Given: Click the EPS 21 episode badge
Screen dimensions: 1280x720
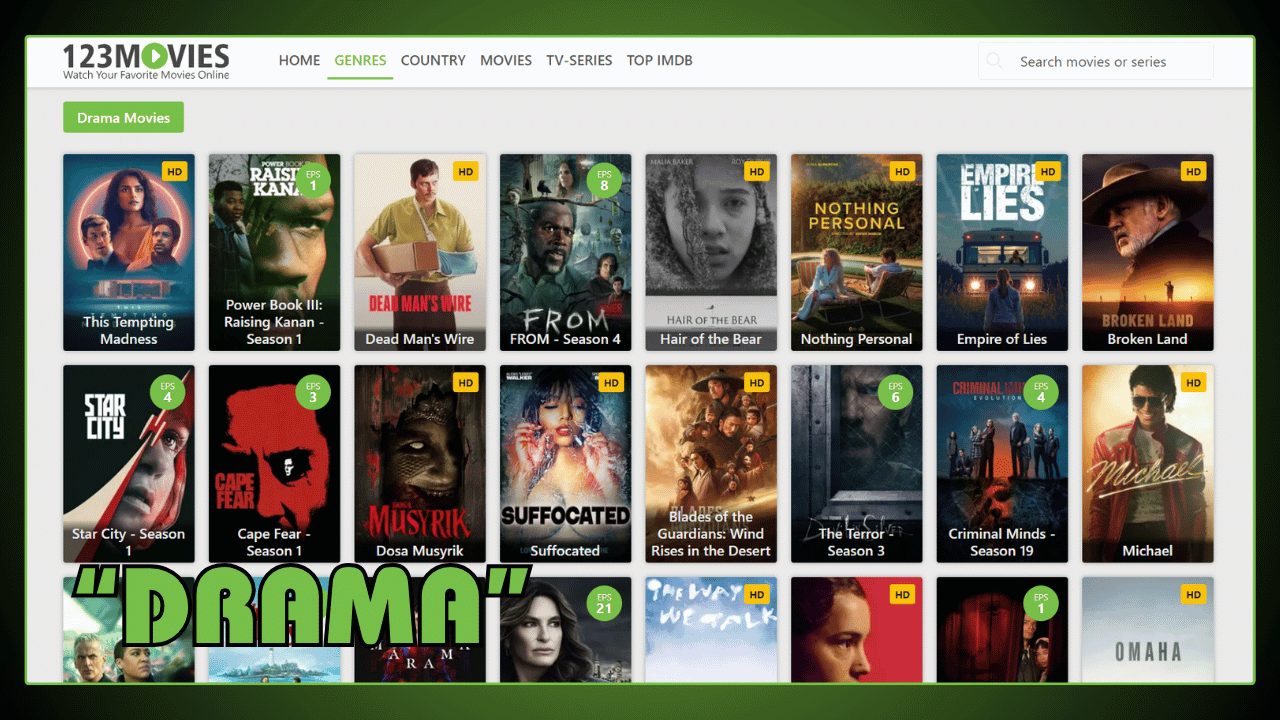Looking at the screenshot, I should pyautogui.click(x=604, y=603).
